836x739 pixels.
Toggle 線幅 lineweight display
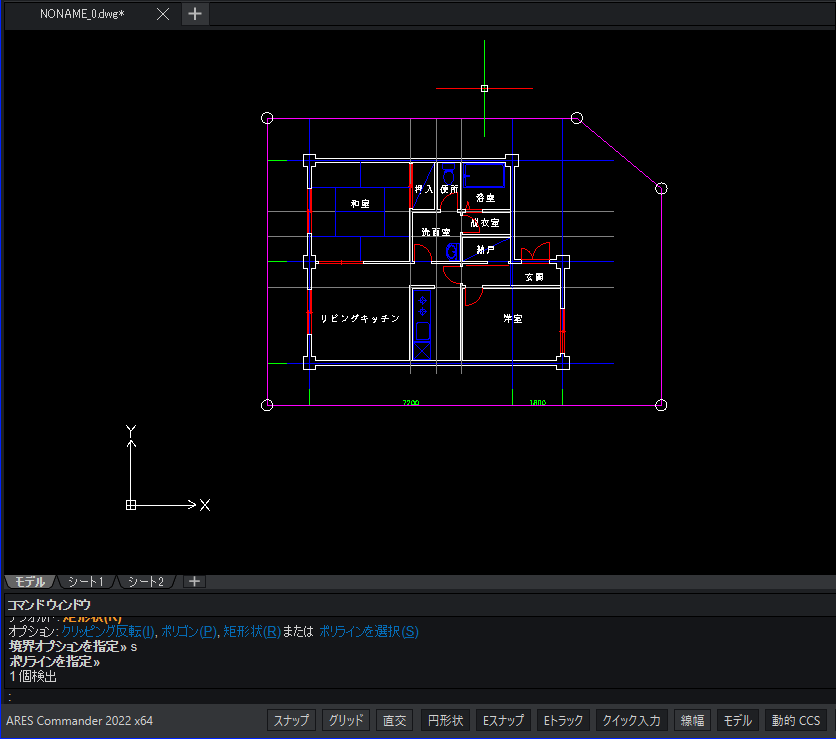692,720
